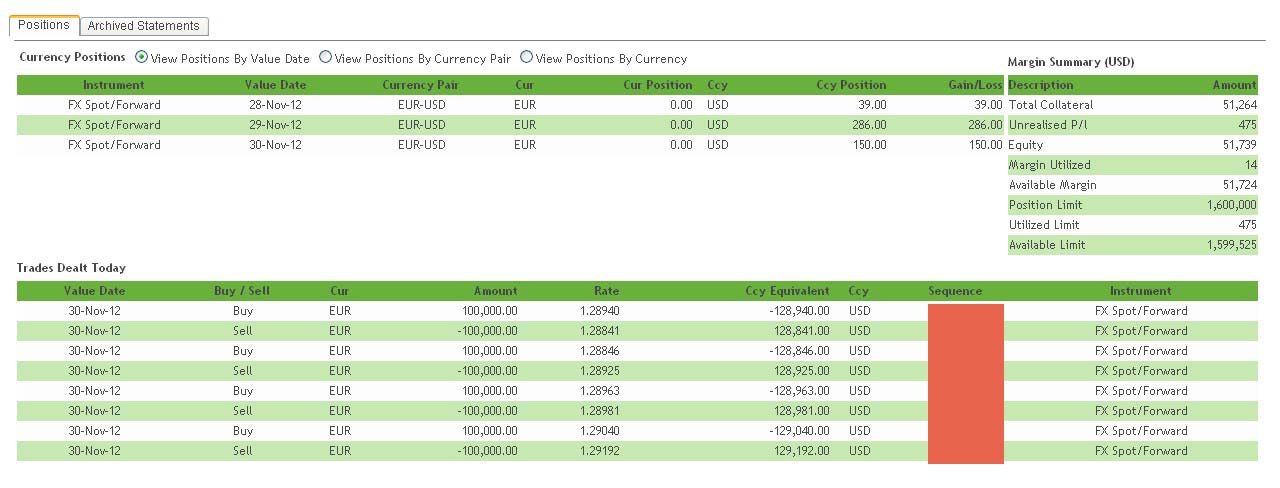This screenshot has height=488, width=1280.
Task: Click the Buy / Sell column header
Action: pos(242,291)
